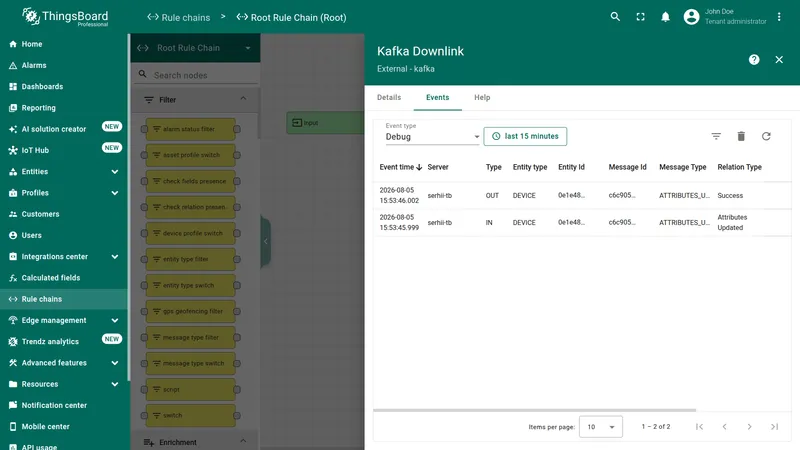Click horizontal scrollbar of events table
800x450 pixels.
pyautogui.click(x=534, y=410)
